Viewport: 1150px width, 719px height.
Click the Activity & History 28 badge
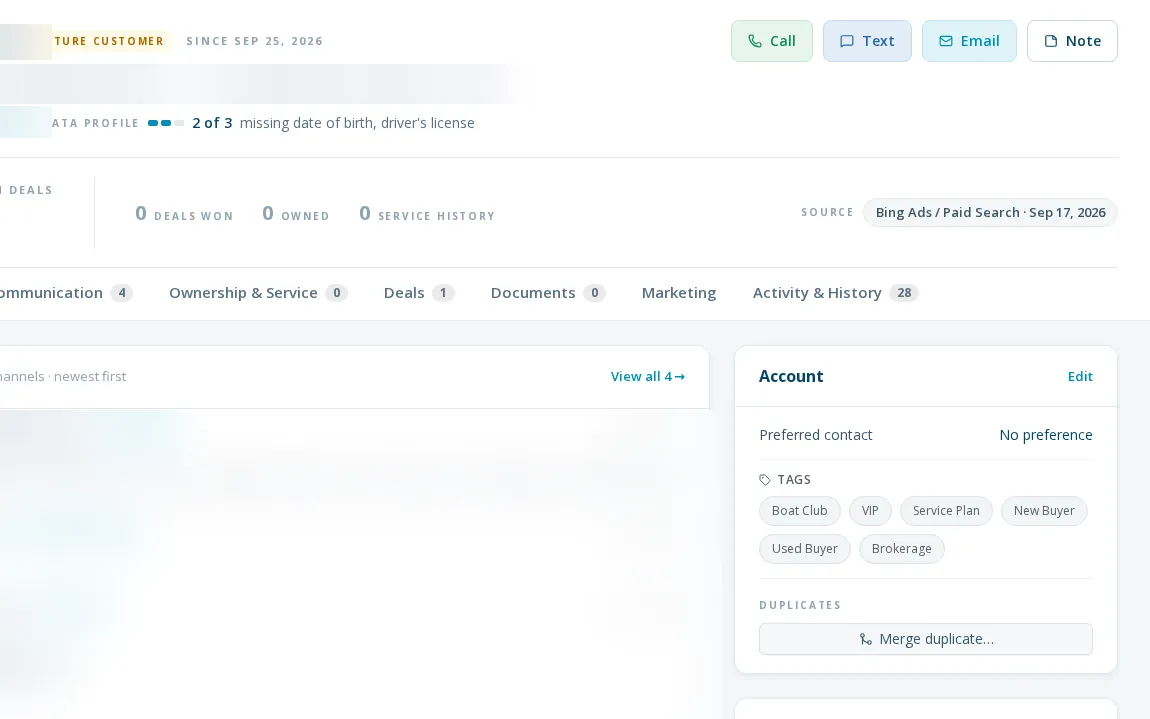click(904, 293)
